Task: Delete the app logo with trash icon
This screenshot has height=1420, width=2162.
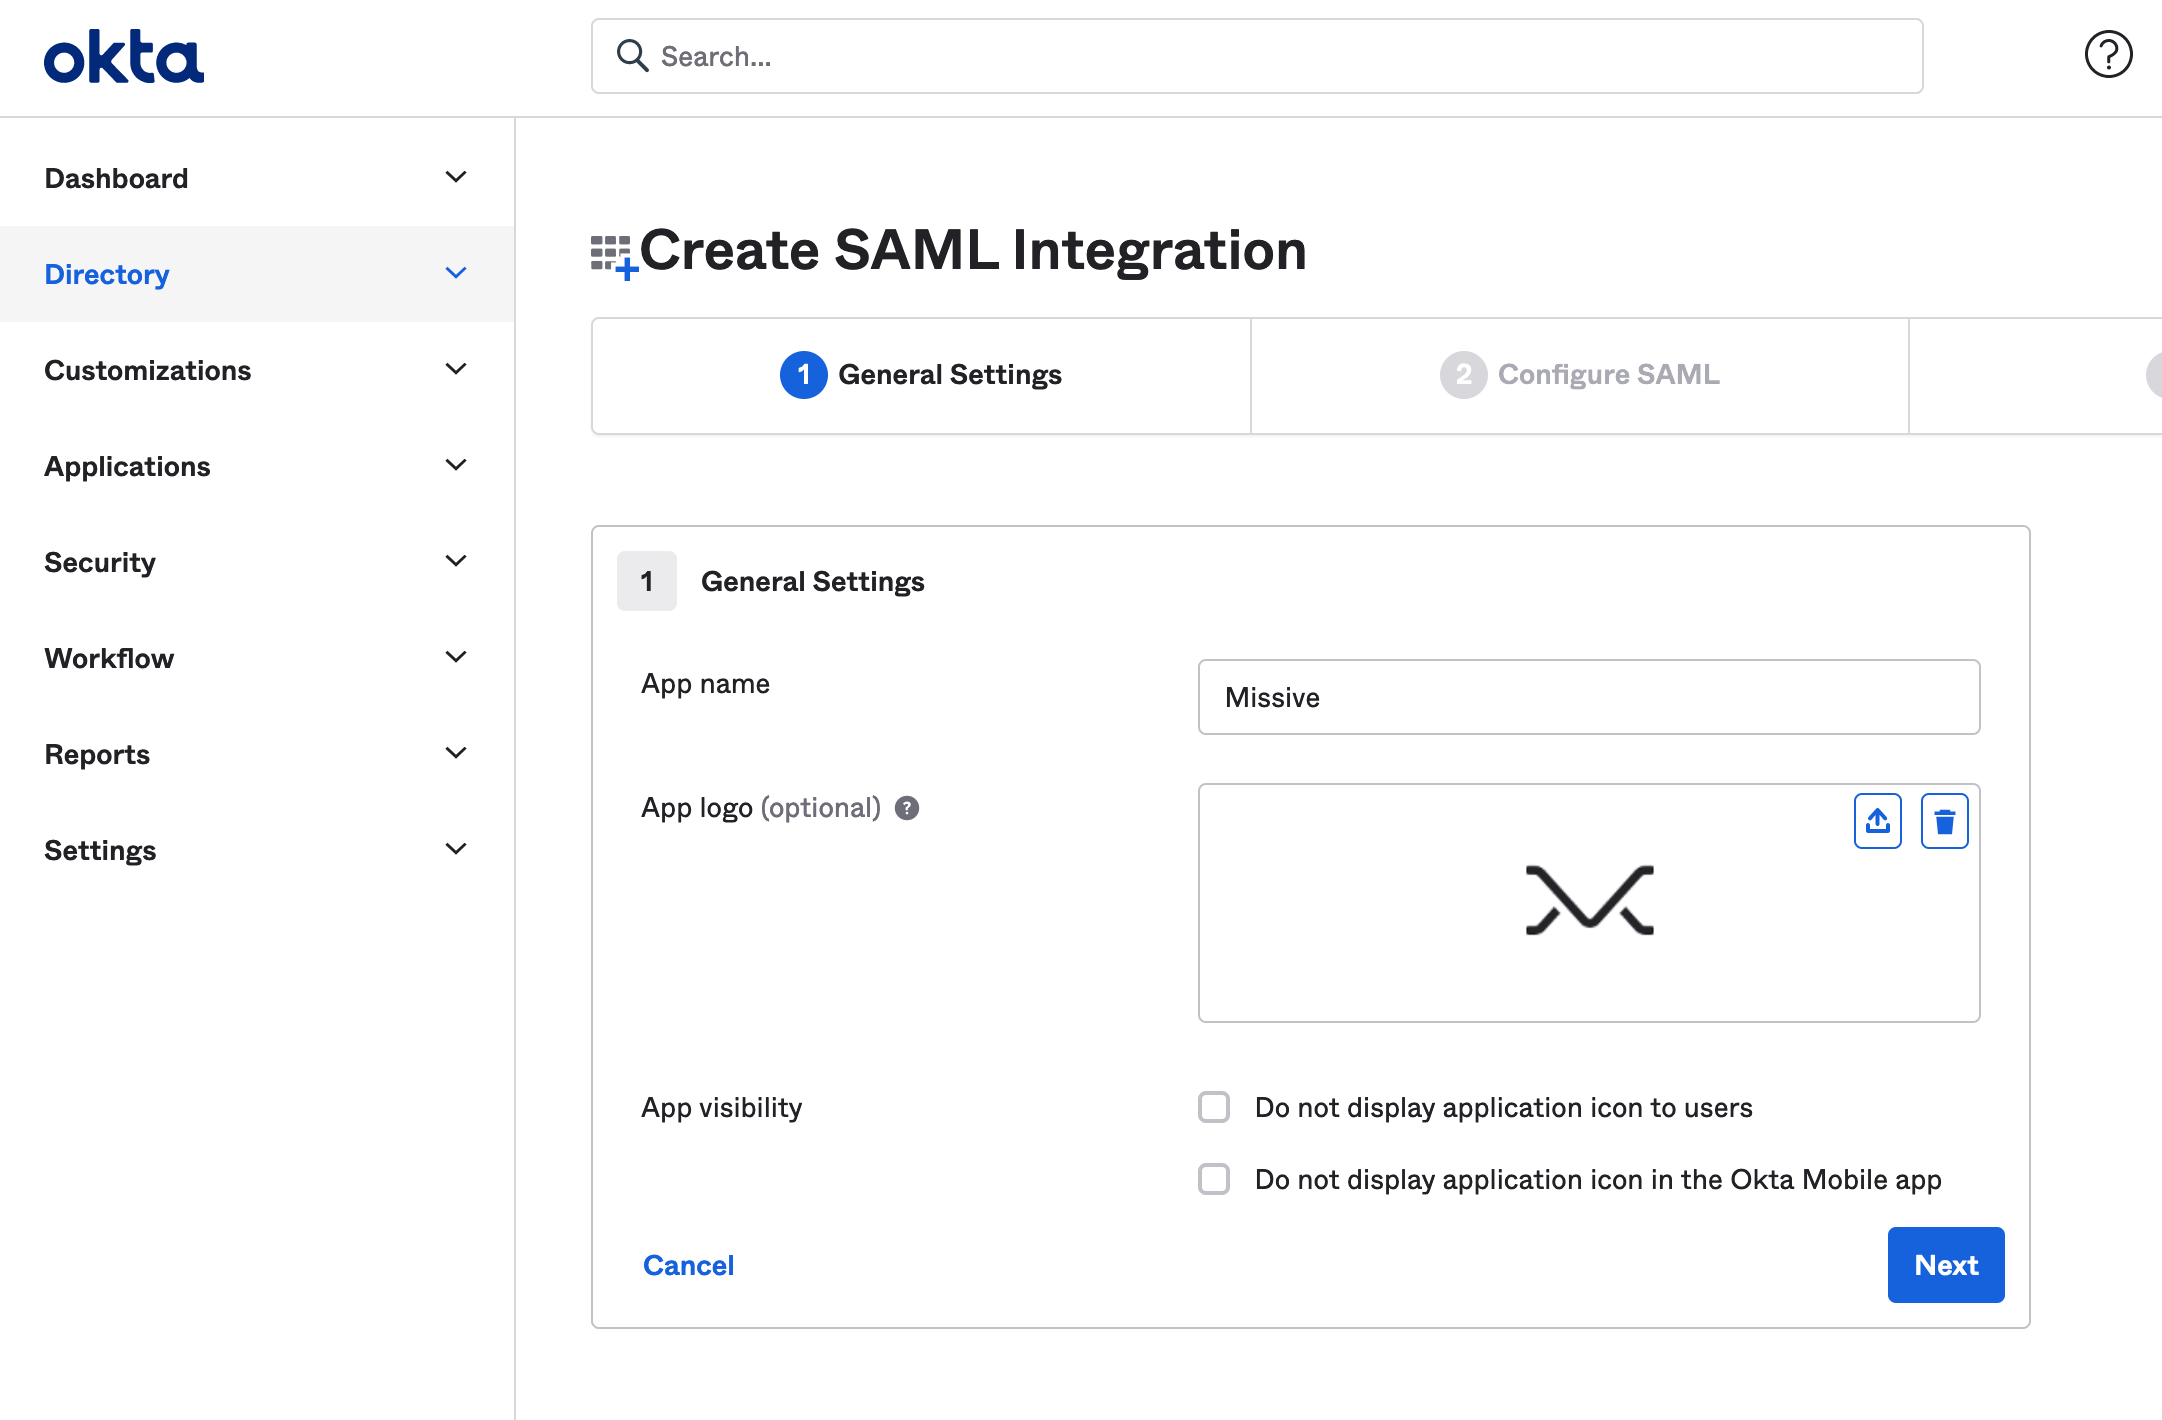Action: point(1944,821)
